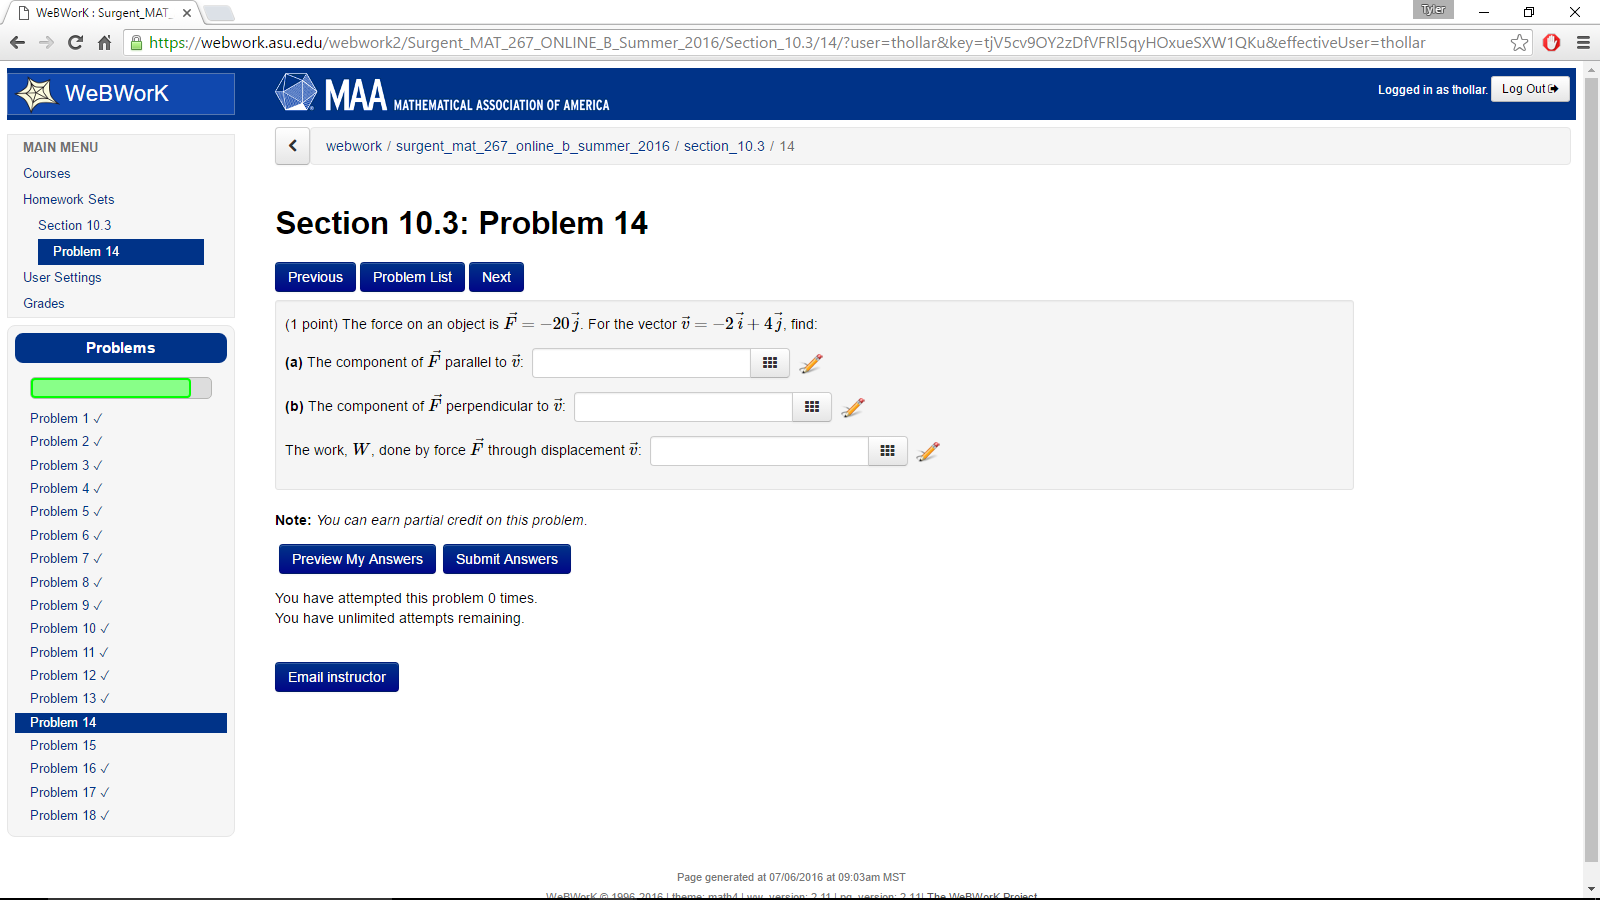
Task: Select the pencil preview icon for part (a)
Action: point(810,363)
